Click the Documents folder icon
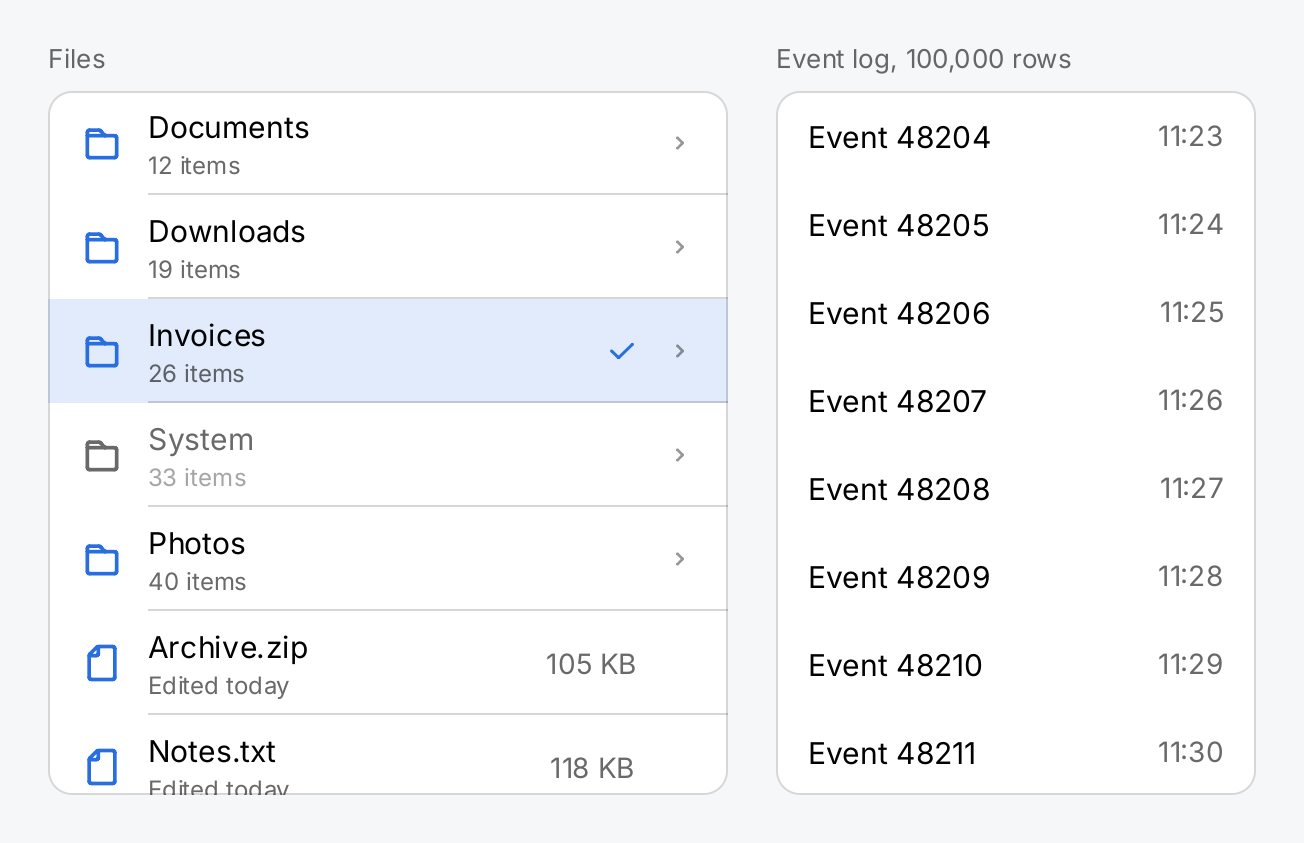 point(102,143)
